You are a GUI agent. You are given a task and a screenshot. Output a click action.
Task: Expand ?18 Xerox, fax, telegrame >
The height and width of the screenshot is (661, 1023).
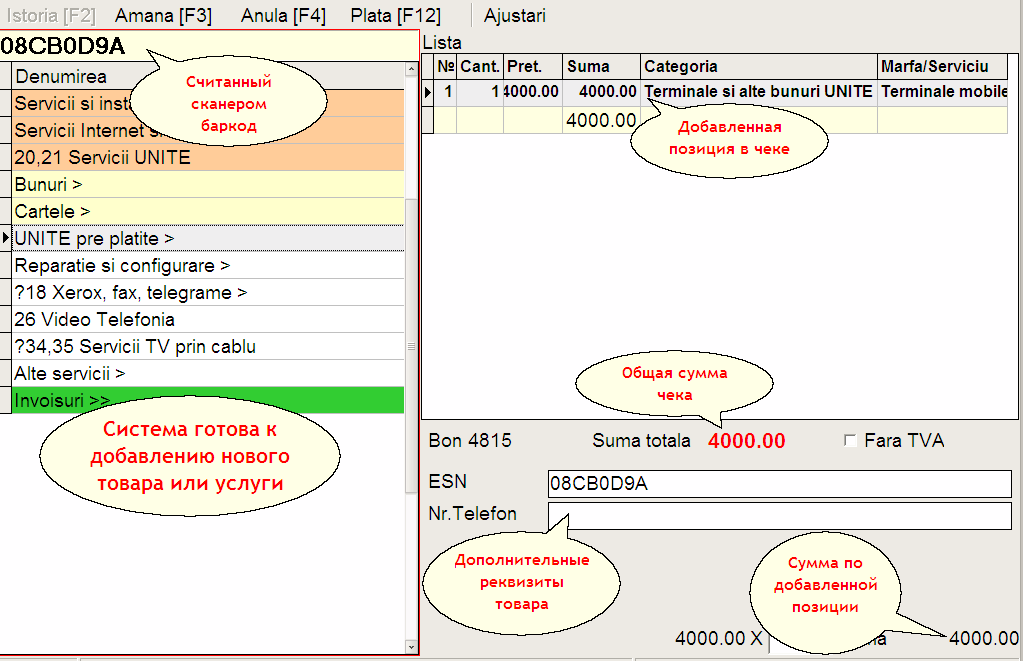click(208, 293)
